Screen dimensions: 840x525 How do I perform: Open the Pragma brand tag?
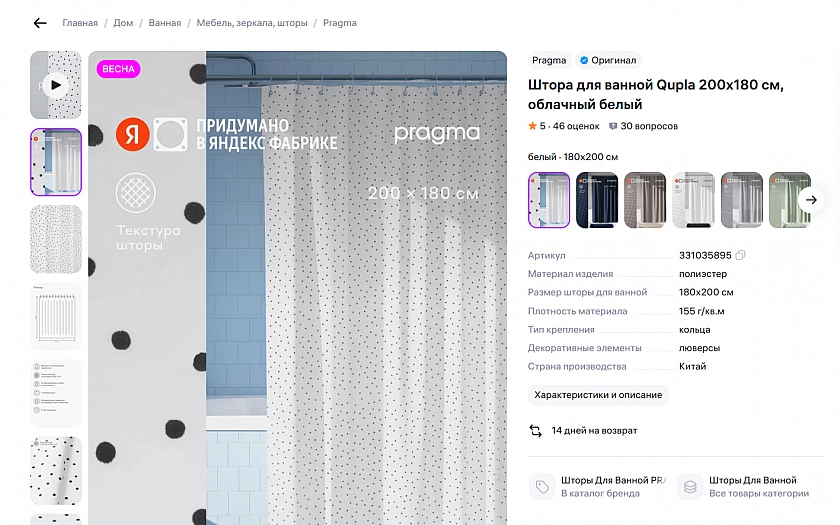[x=549, y=60]
